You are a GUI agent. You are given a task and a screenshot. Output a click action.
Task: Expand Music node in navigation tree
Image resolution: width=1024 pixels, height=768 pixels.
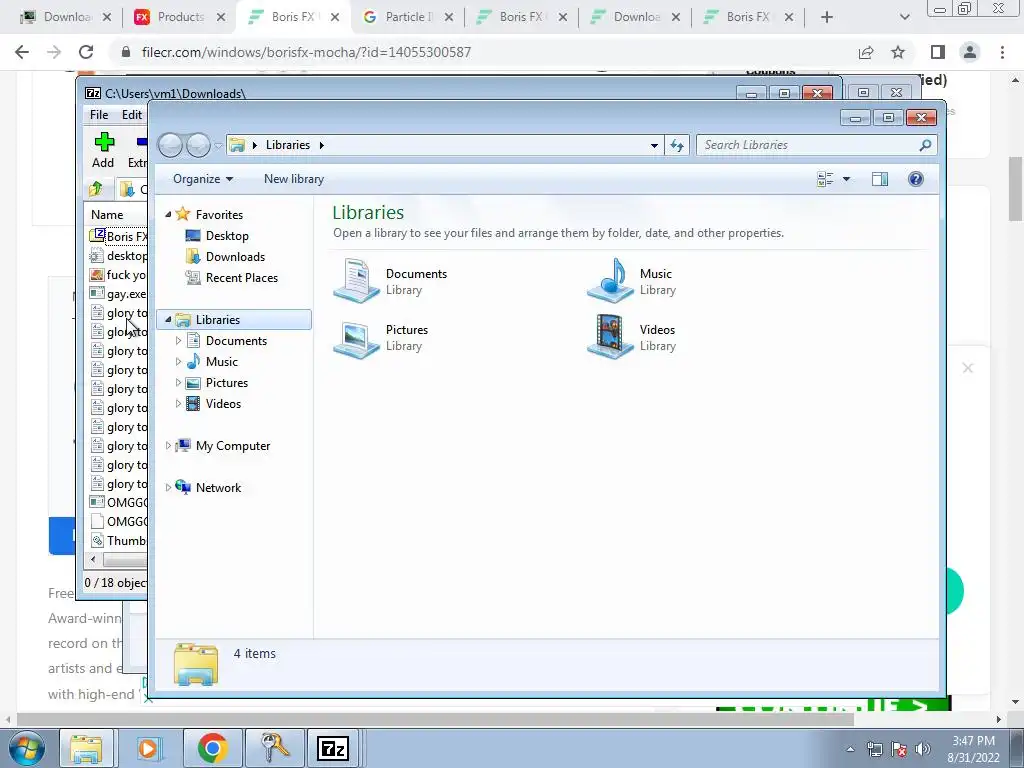[x=178, y=361]
